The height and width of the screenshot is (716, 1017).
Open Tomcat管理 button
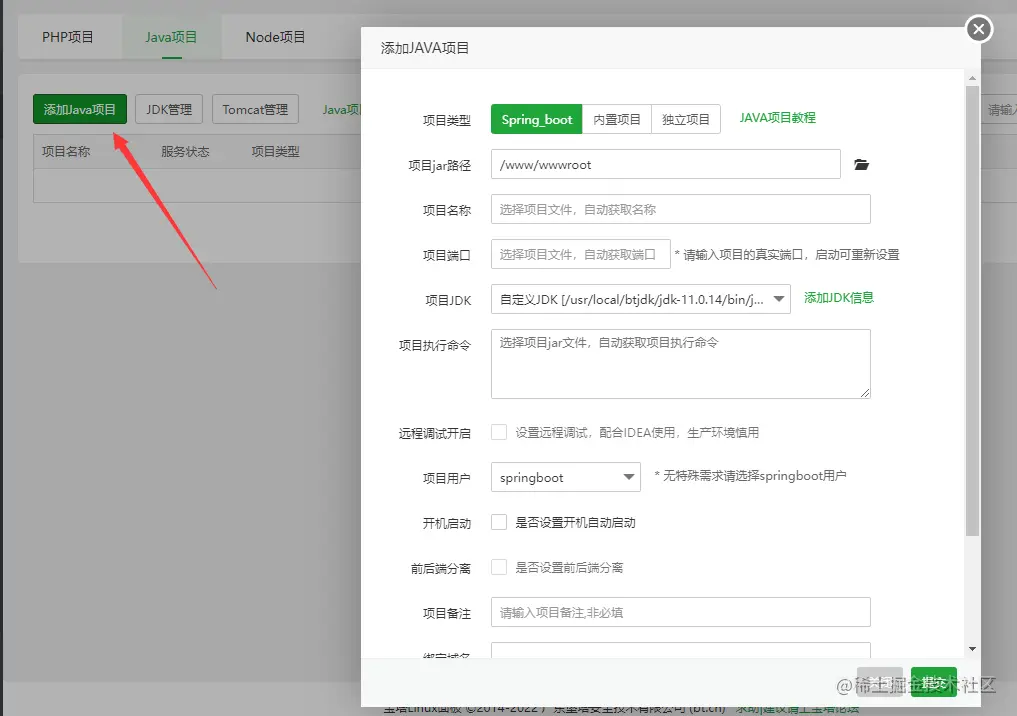click(255, 109)
